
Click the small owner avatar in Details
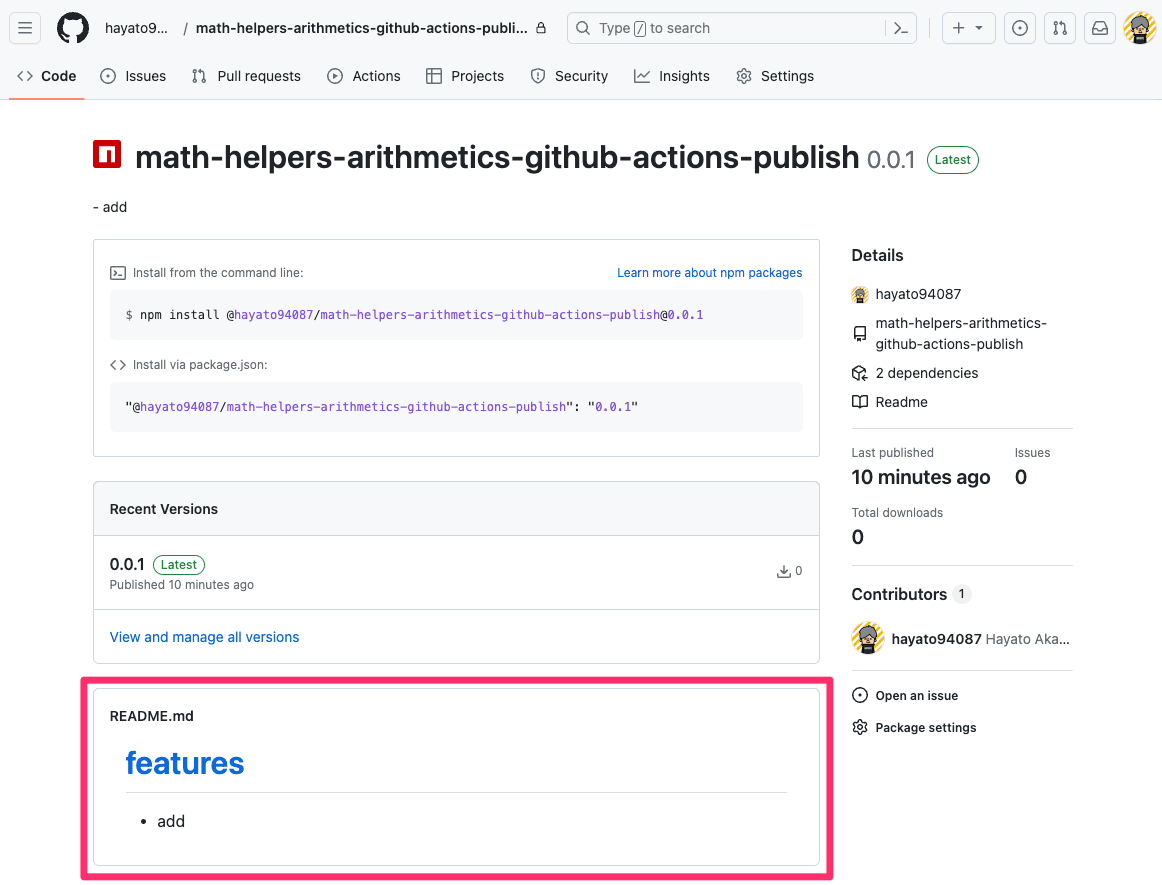(860, 294)
